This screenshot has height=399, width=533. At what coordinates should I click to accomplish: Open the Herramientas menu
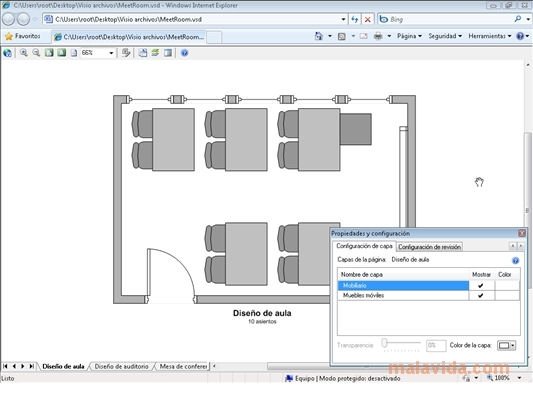coord(490,36)
